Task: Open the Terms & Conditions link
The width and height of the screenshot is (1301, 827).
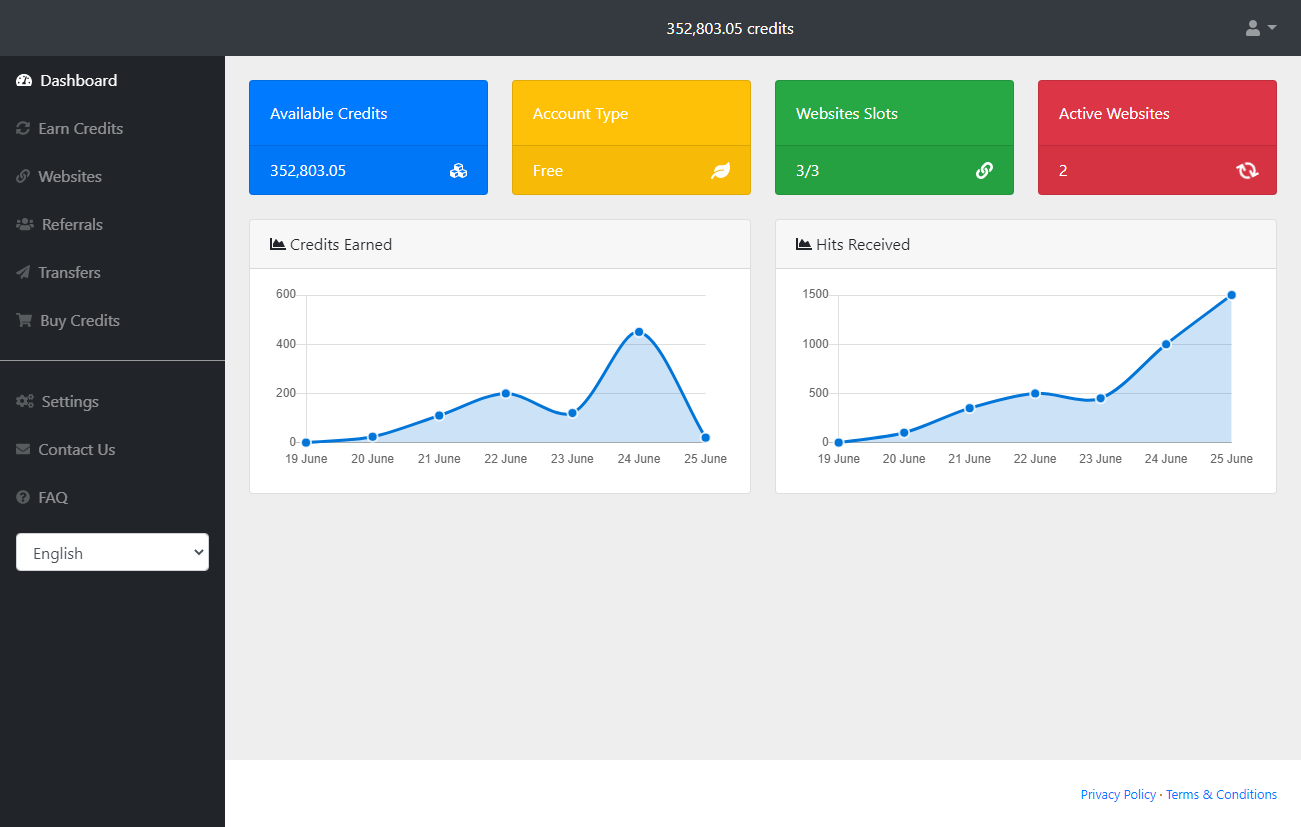Action: point(1221,795)
